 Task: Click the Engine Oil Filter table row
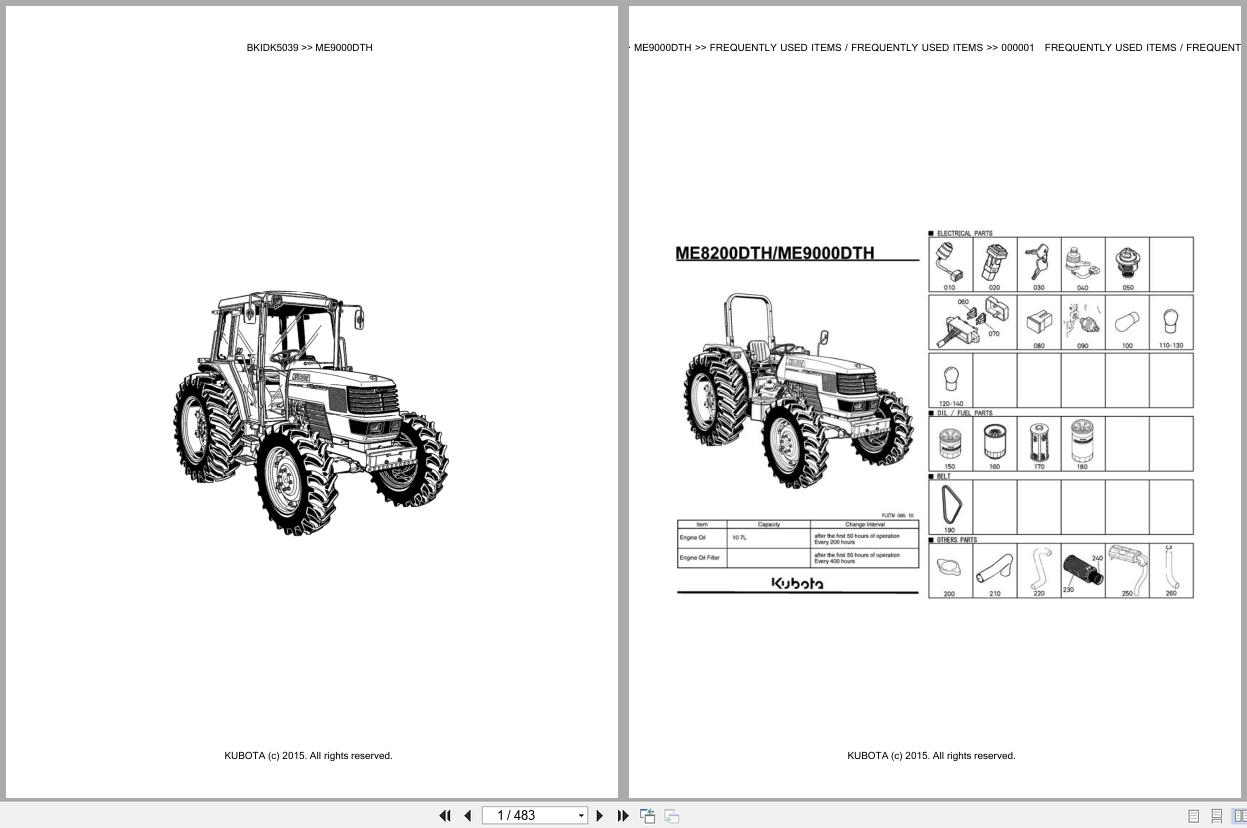[x=798, y=558]
